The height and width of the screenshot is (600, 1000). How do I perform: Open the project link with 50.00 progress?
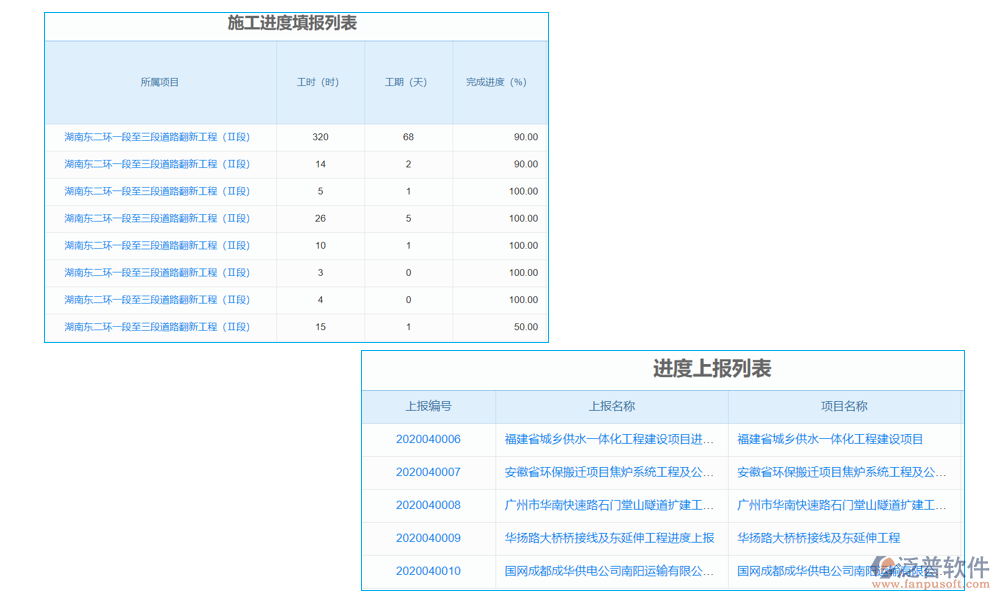(x=157, y=327)
